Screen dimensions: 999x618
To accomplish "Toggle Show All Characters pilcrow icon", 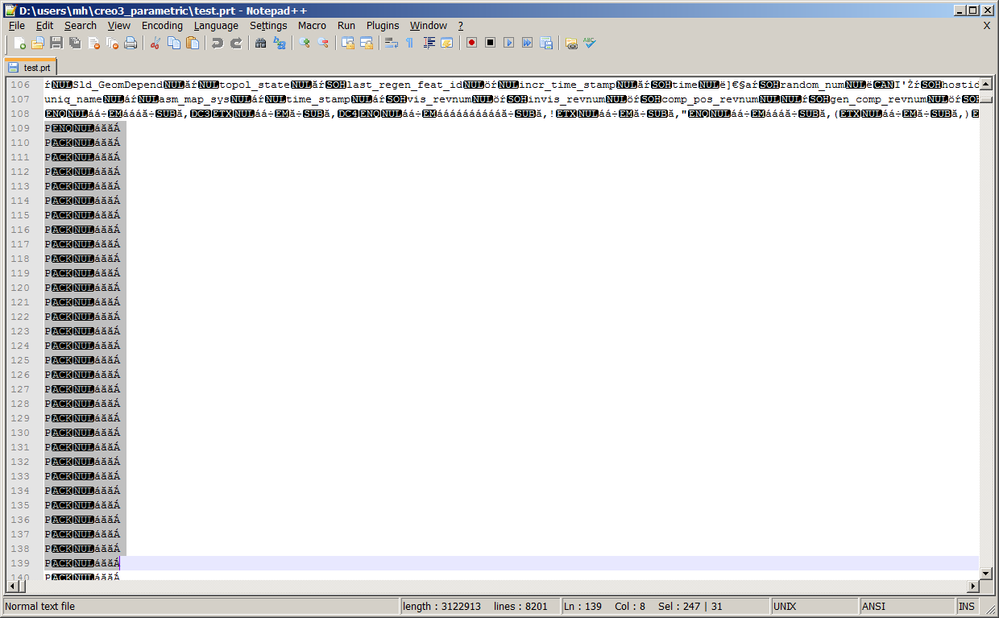I will [410, 43].
